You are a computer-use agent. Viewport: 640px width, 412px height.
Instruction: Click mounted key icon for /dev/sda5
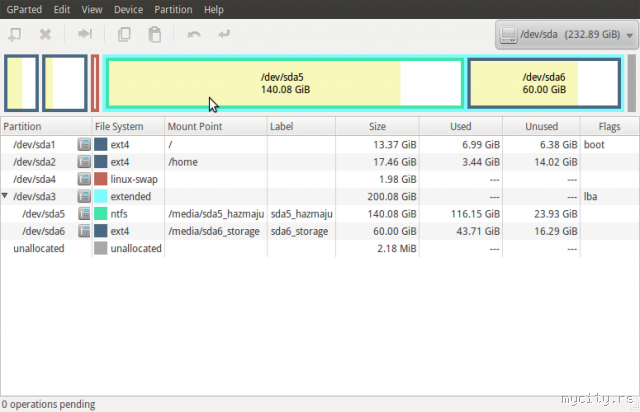tap(84, 214)
